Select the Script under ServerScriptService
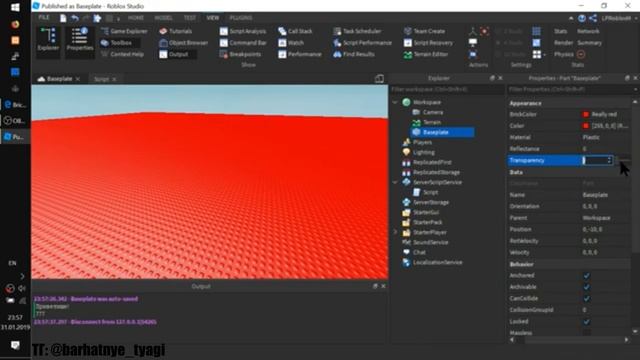Viewport: 640px width, 360px height. click(x=426, y=192)
